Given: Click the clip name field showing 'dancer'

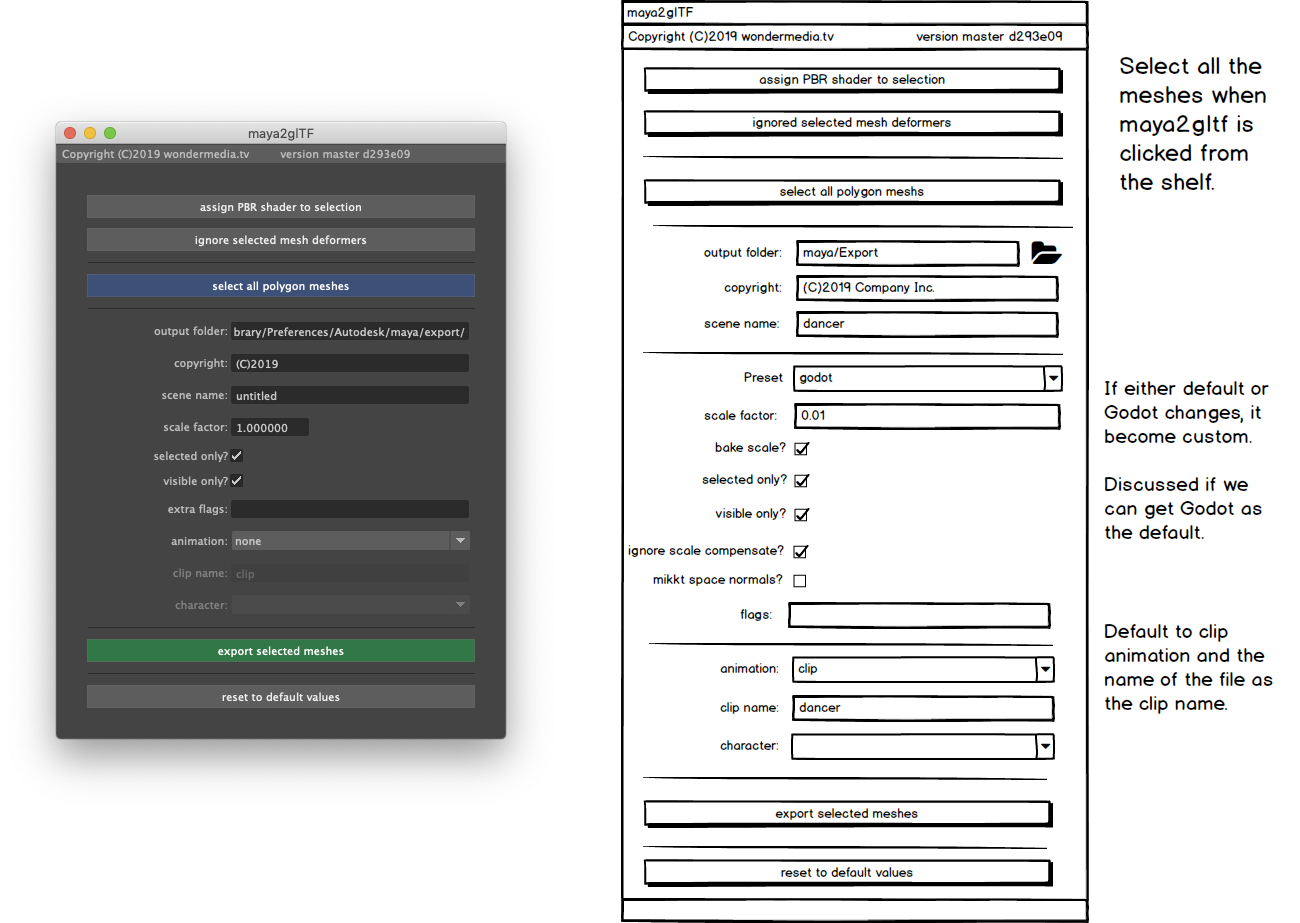Looking at the screenshot, I should (922, 707).
